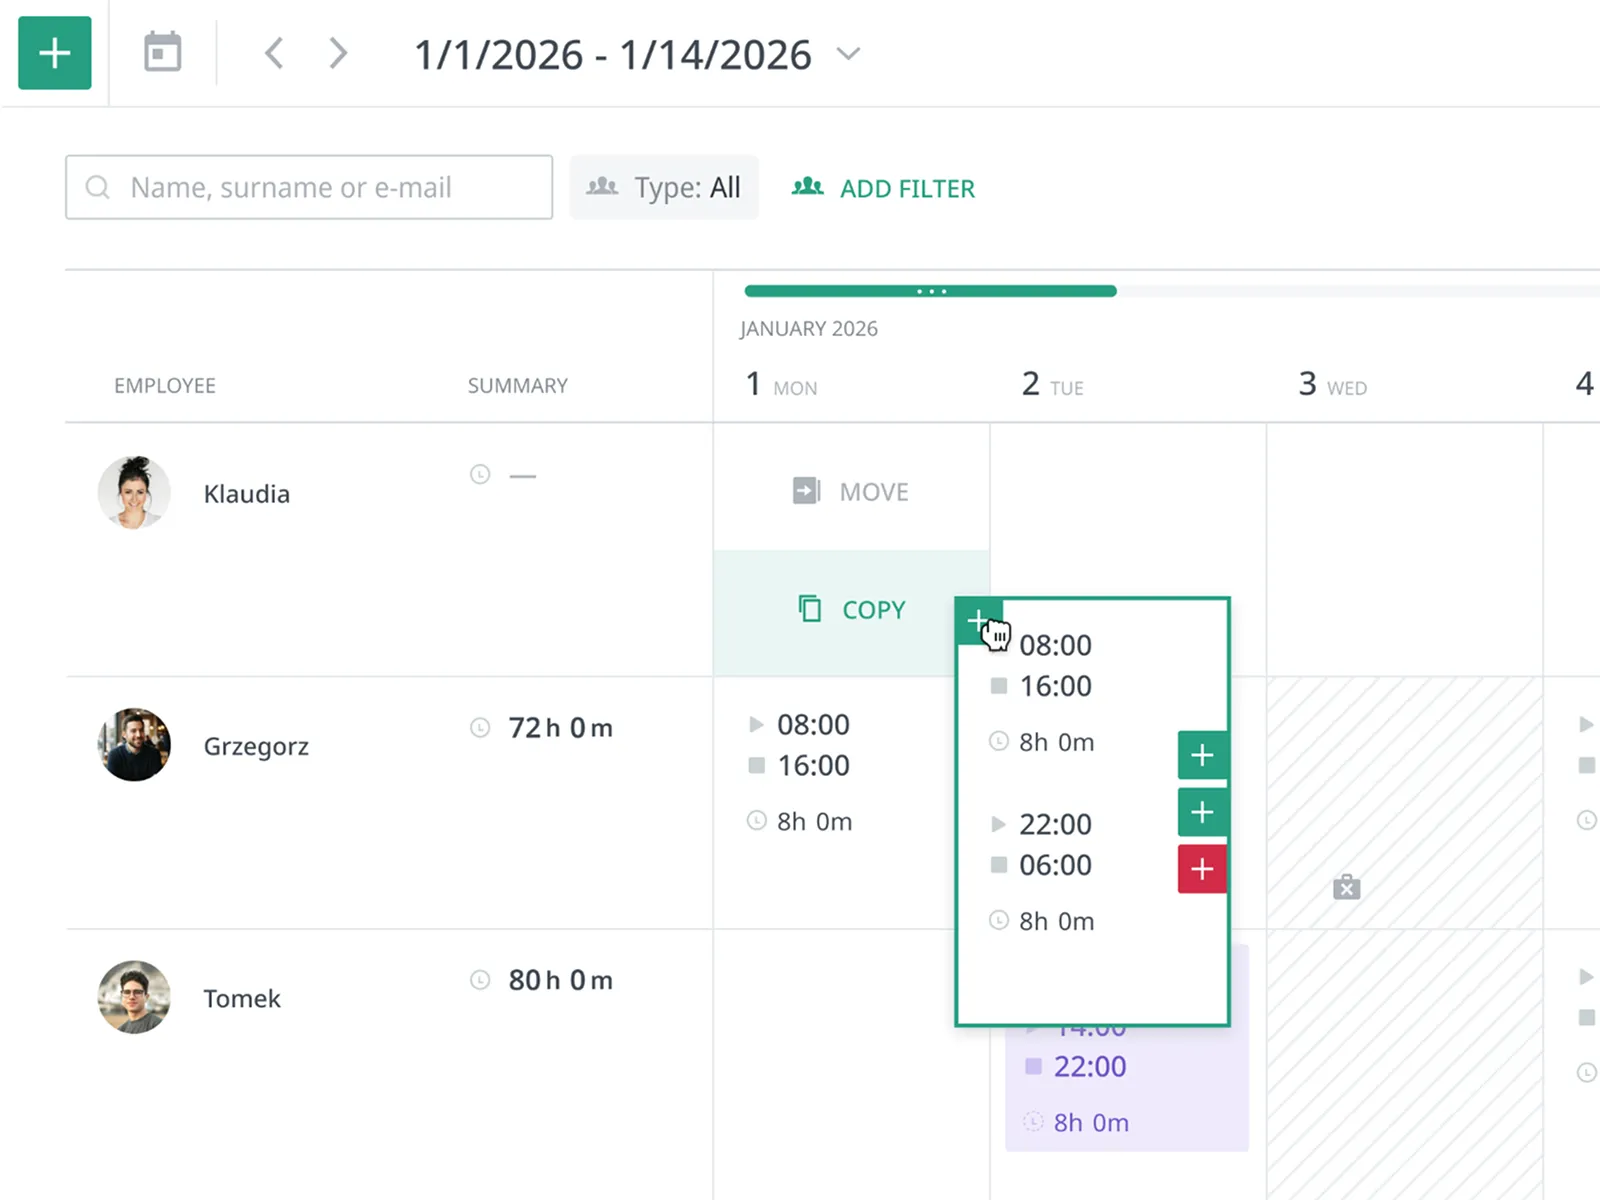Click the green add button in the top bar
The height and width of the screenshot is (1200, 1600).
55,53
